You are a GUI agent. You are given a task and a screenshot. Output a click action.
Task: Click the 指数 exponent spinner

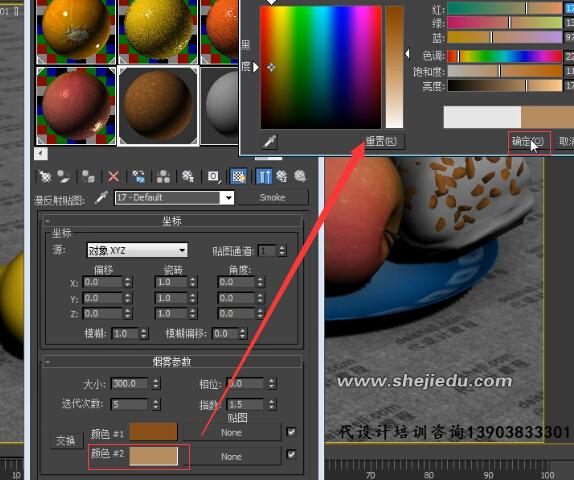[271, 404]
